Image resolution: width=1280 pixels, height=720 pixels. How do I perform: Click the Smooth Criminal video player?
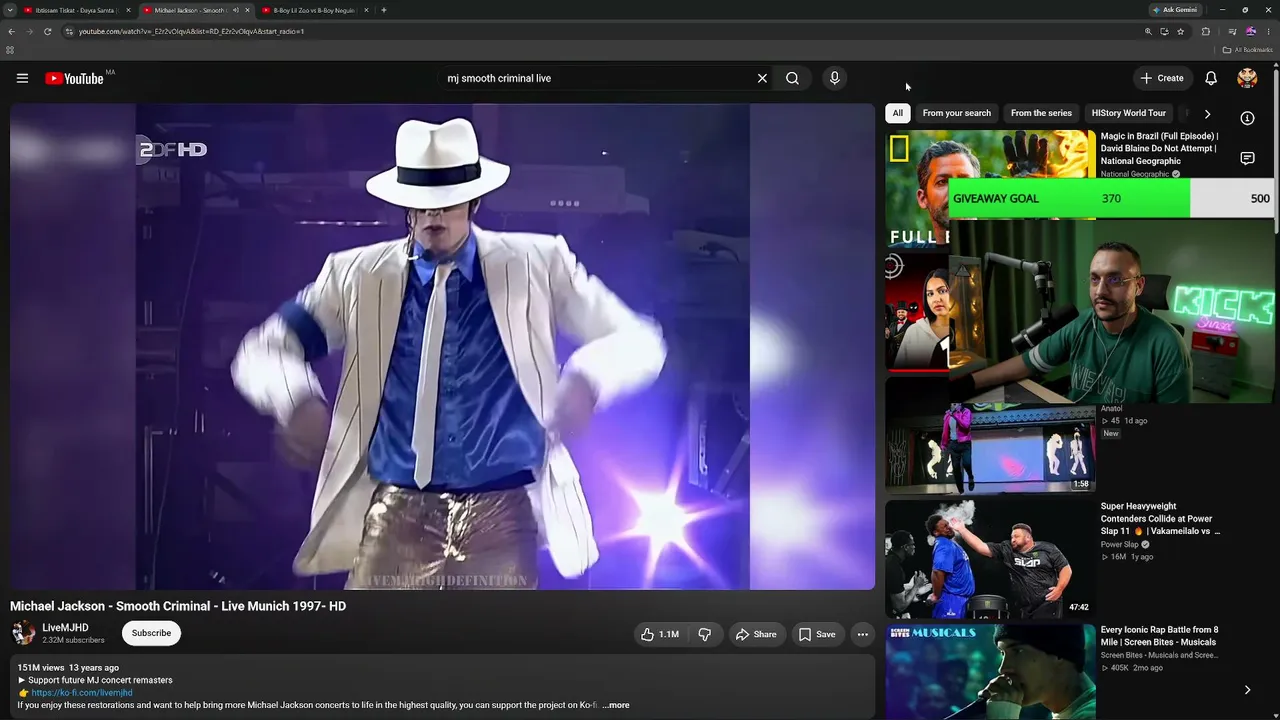click(442, 346)
